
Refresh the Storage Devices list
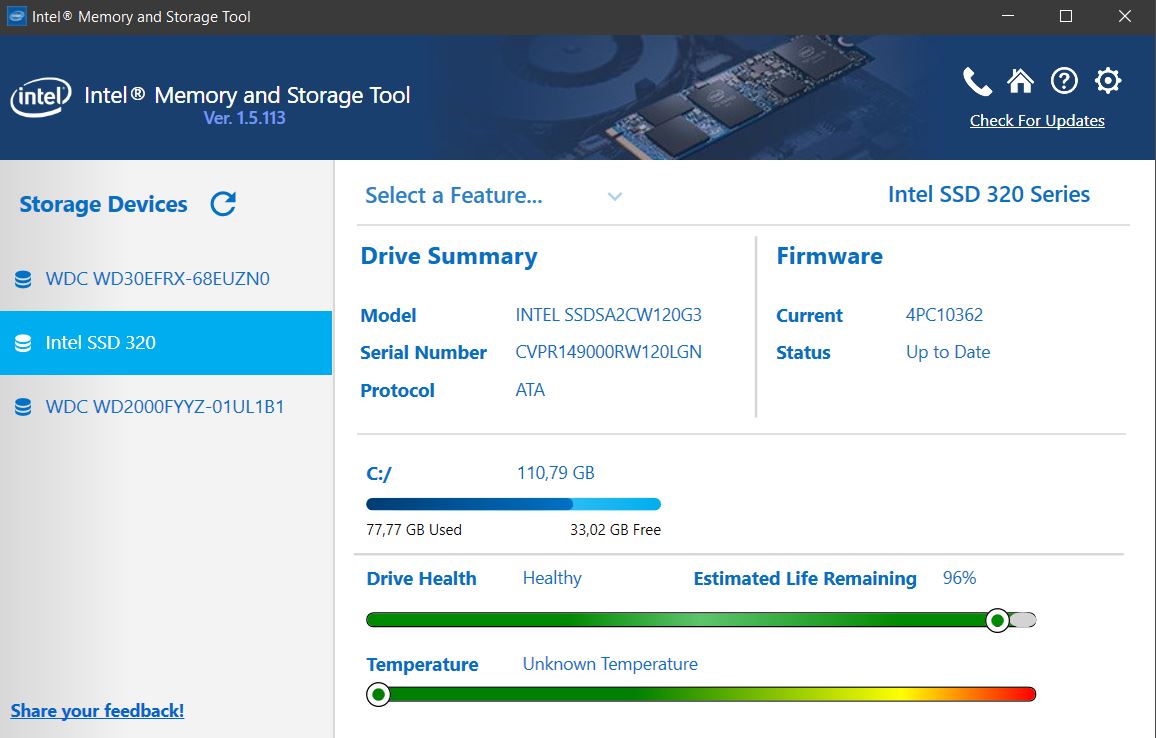(223, 204)
